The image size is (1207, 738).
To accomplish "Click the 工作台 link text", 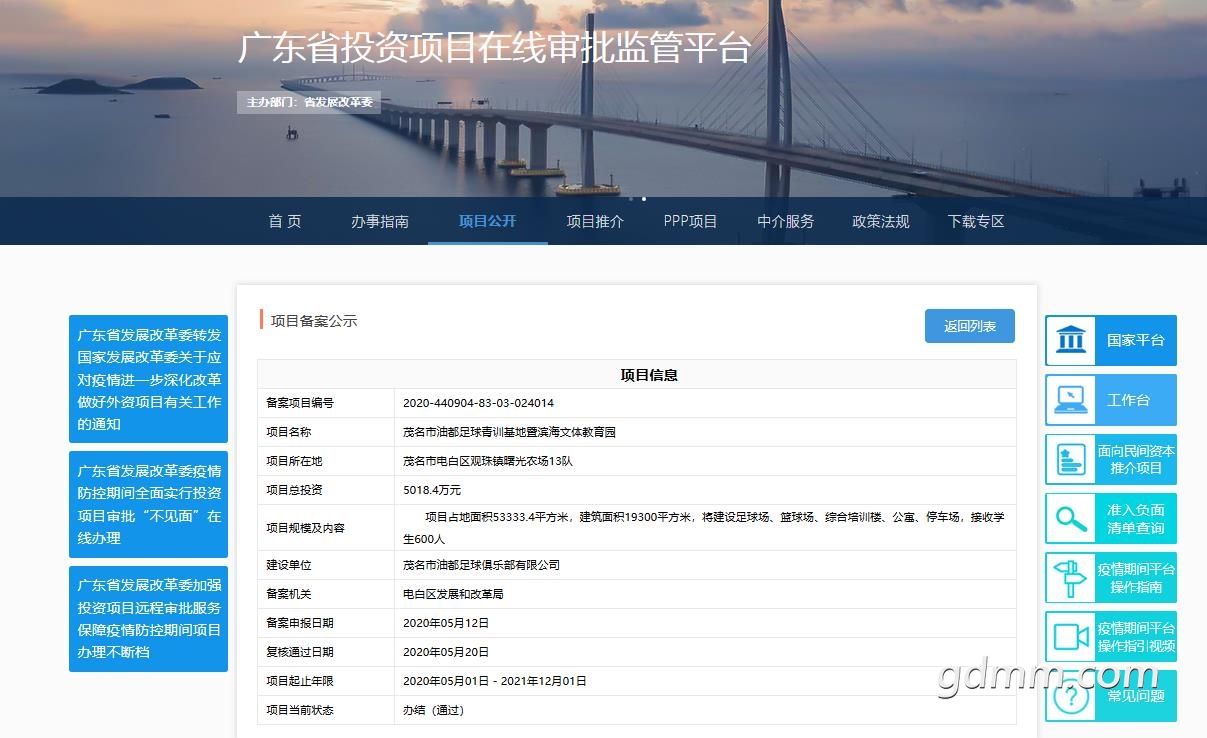I will pyautogui.click(x=1129, y=400).
